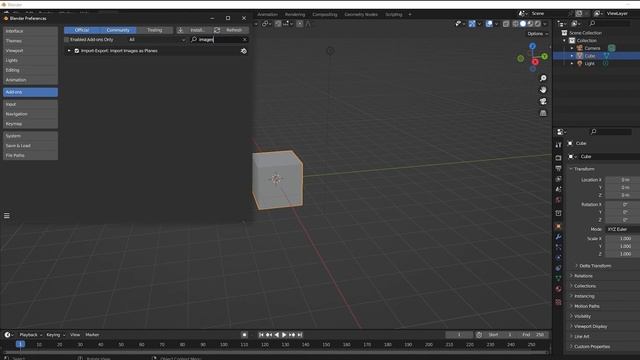Screen dimensions: 640x360
Task: Select solid viewport shading mode
Action: 523,24
